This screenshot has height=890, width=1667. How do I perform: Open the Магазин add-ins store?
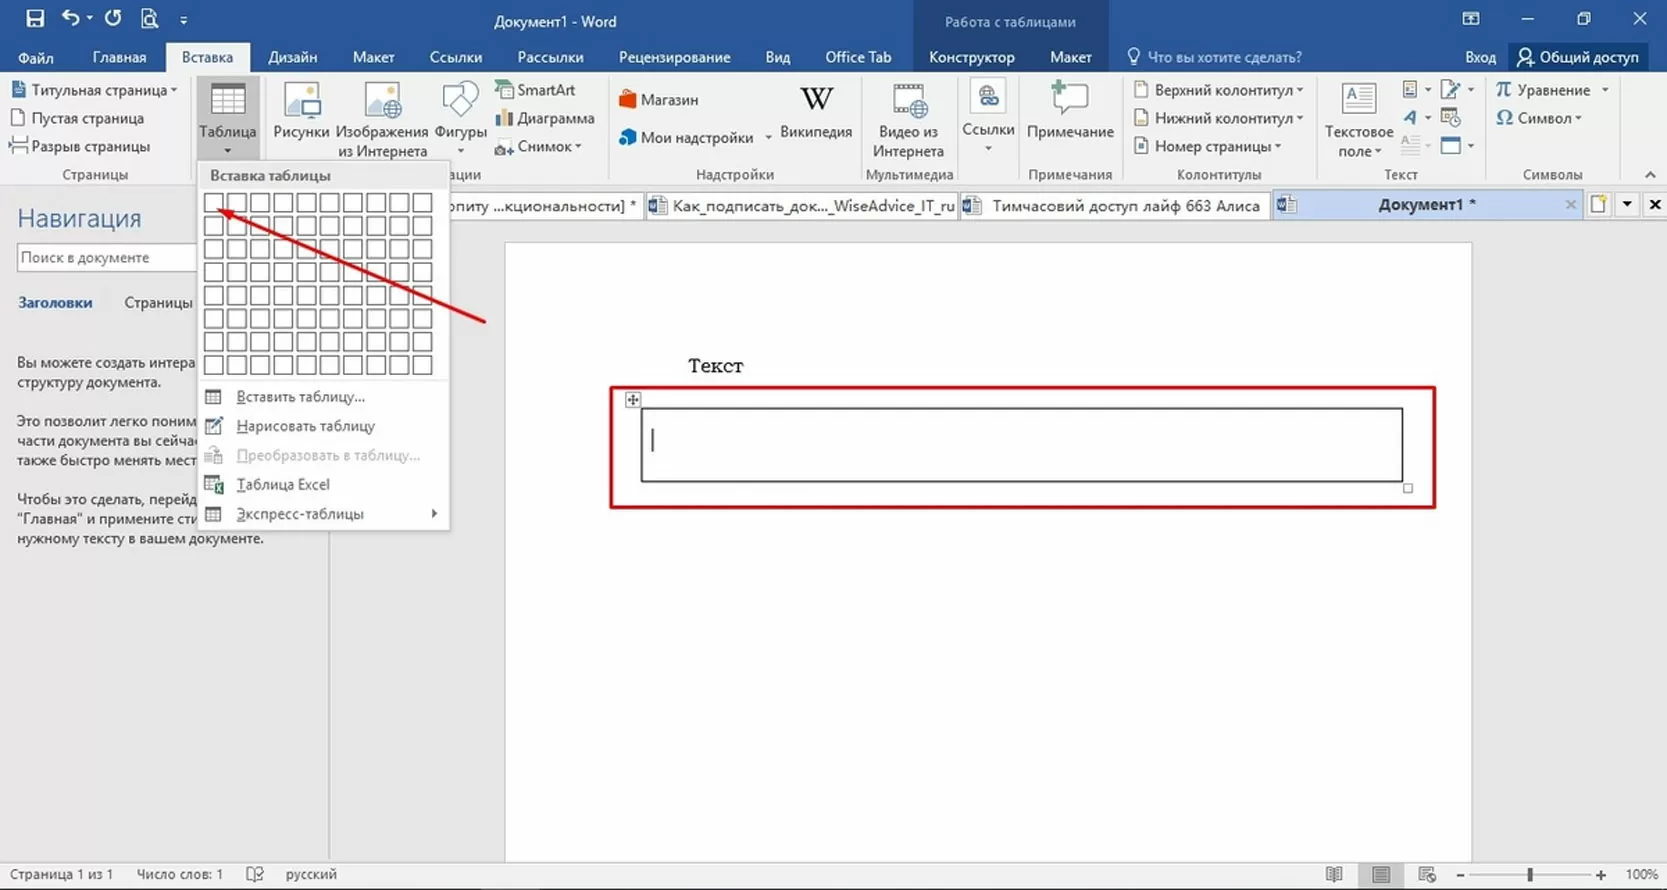click(658, 100)
